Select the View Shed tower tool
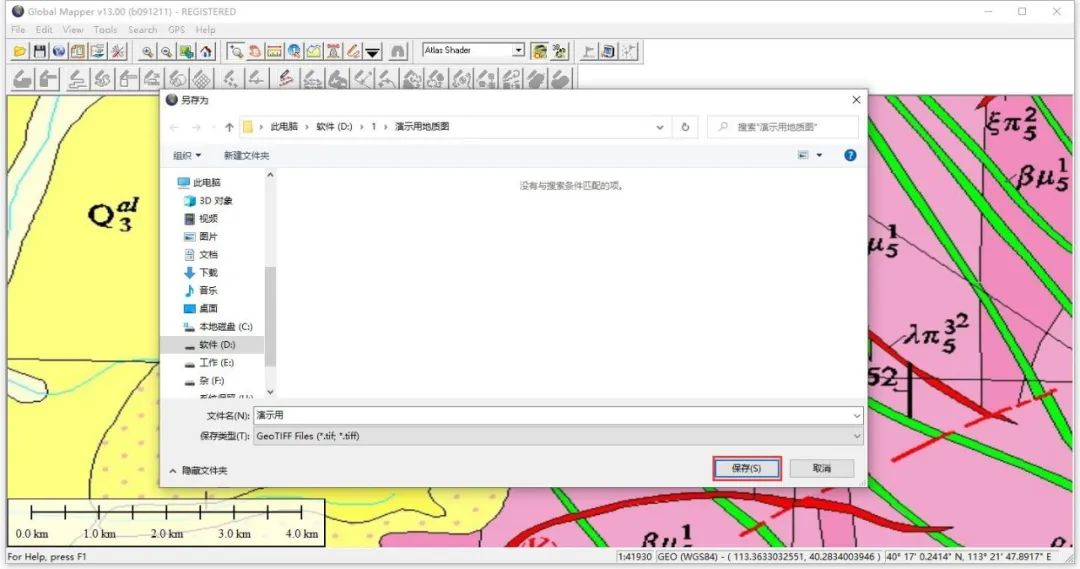This screenshot has height=569, width=1080. [333, 51]
